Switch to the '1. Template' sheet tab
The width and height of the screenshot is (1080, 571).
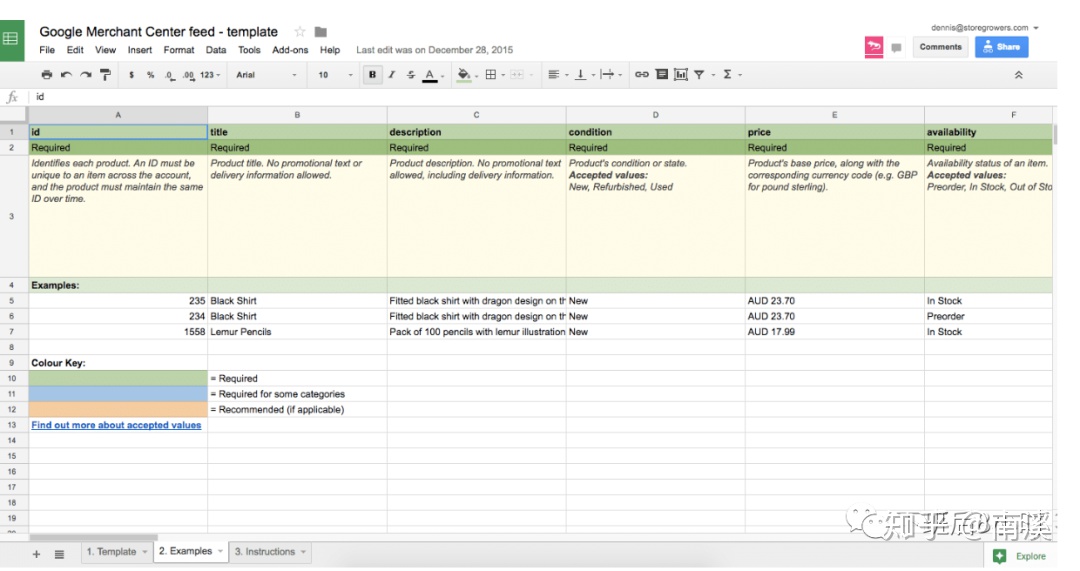(111, 552)
